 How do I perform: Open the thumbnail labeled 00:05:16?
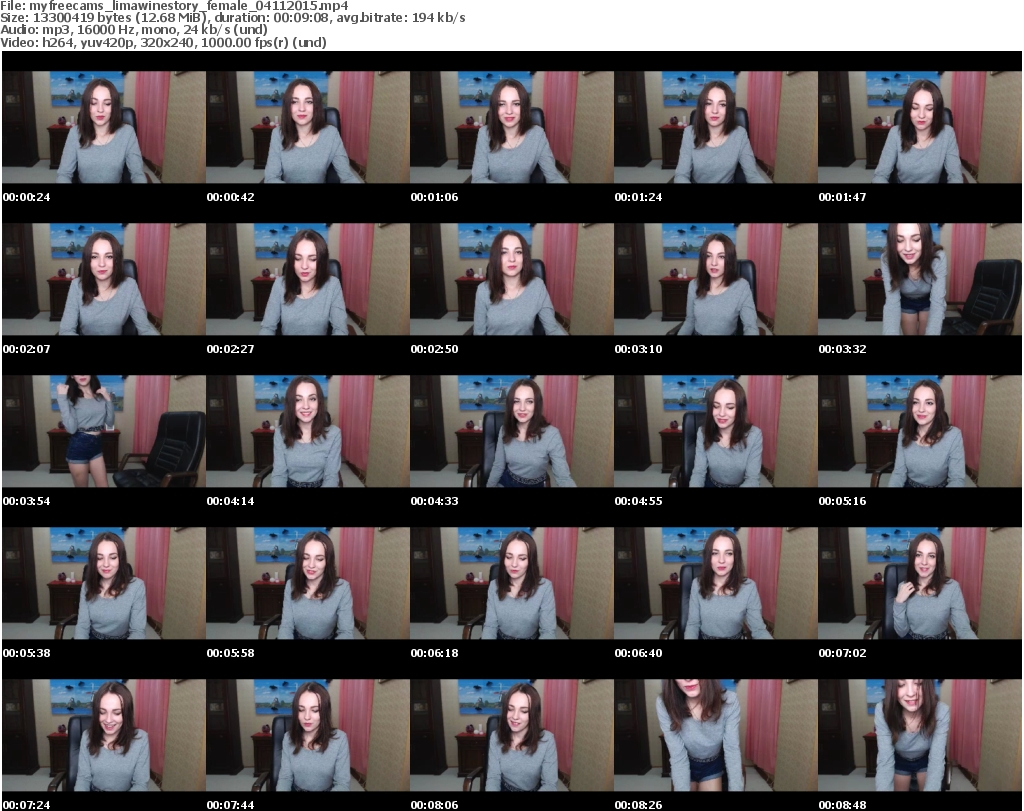point(919,431)
